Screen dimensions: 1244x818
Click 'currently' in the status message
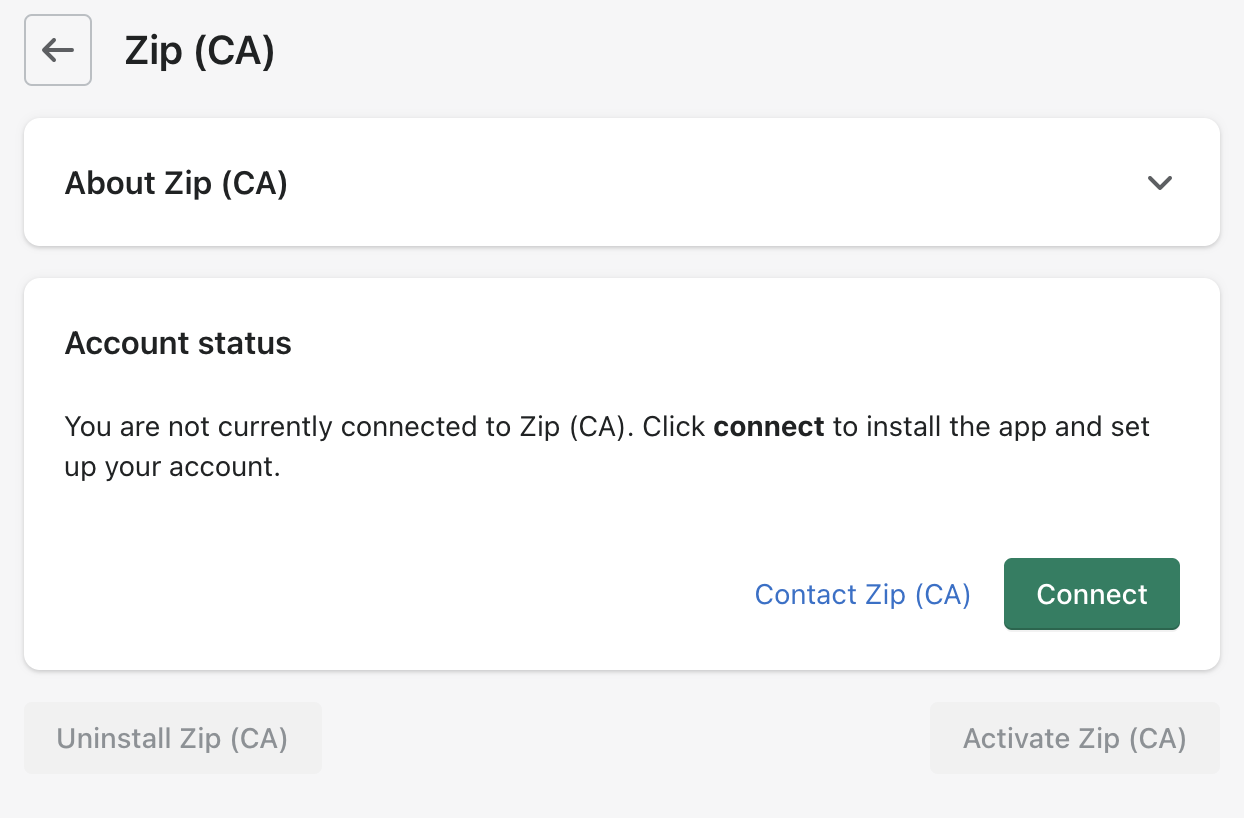coord(275,428)
